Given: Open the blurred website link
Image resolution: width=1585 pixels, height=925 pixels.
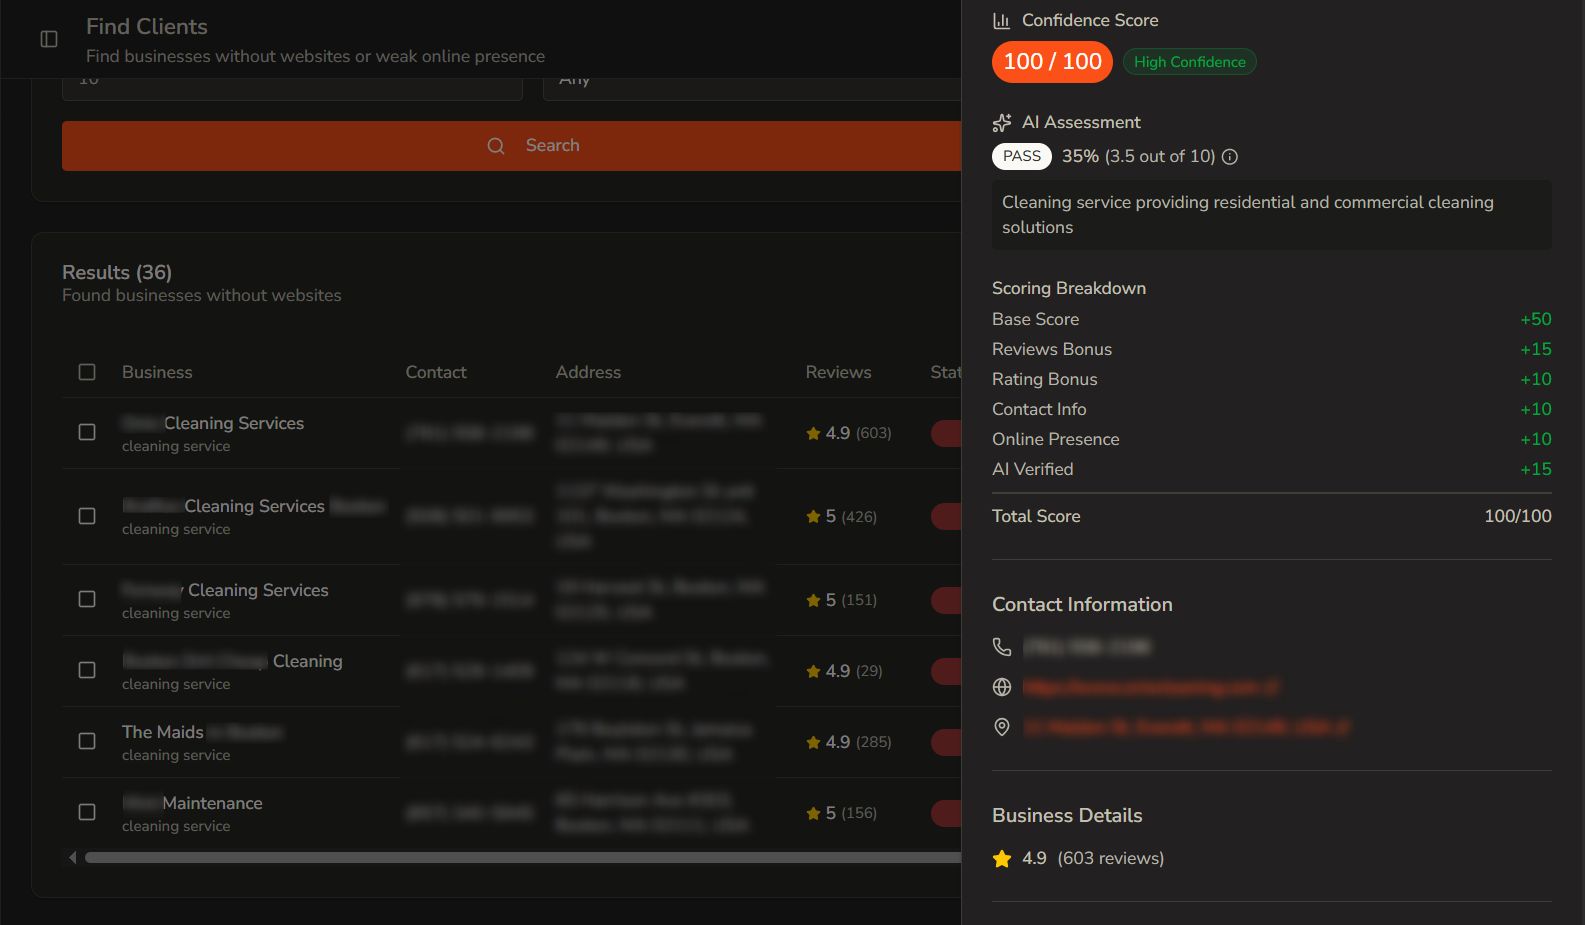Looking at the screenshot, I should (x=1150, y=687).
